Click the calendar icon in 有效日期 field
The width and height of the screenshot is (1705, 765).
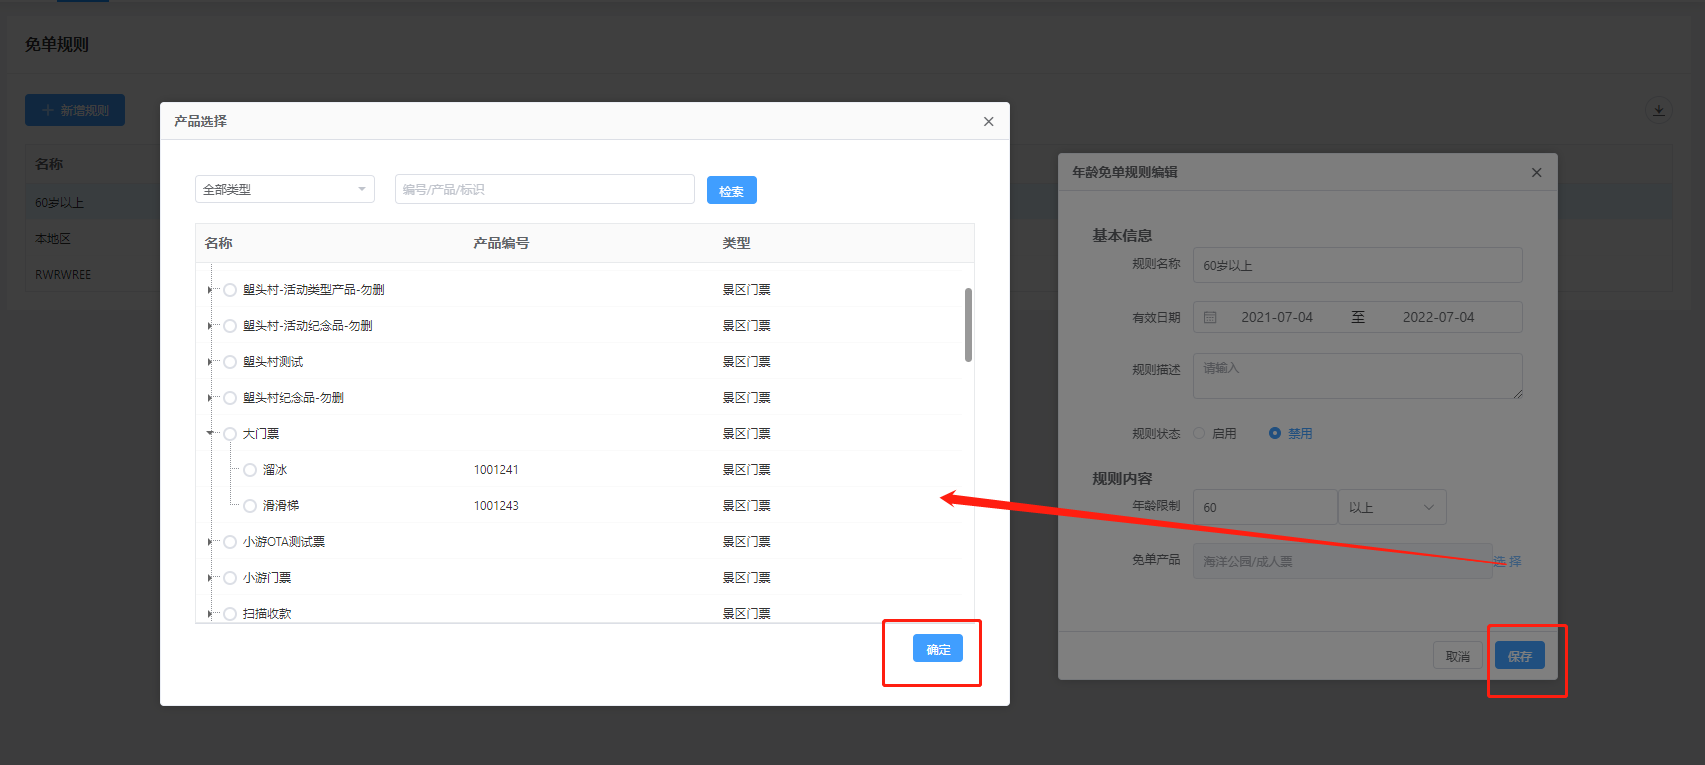pyautogui.click(x=1210, y=318)
